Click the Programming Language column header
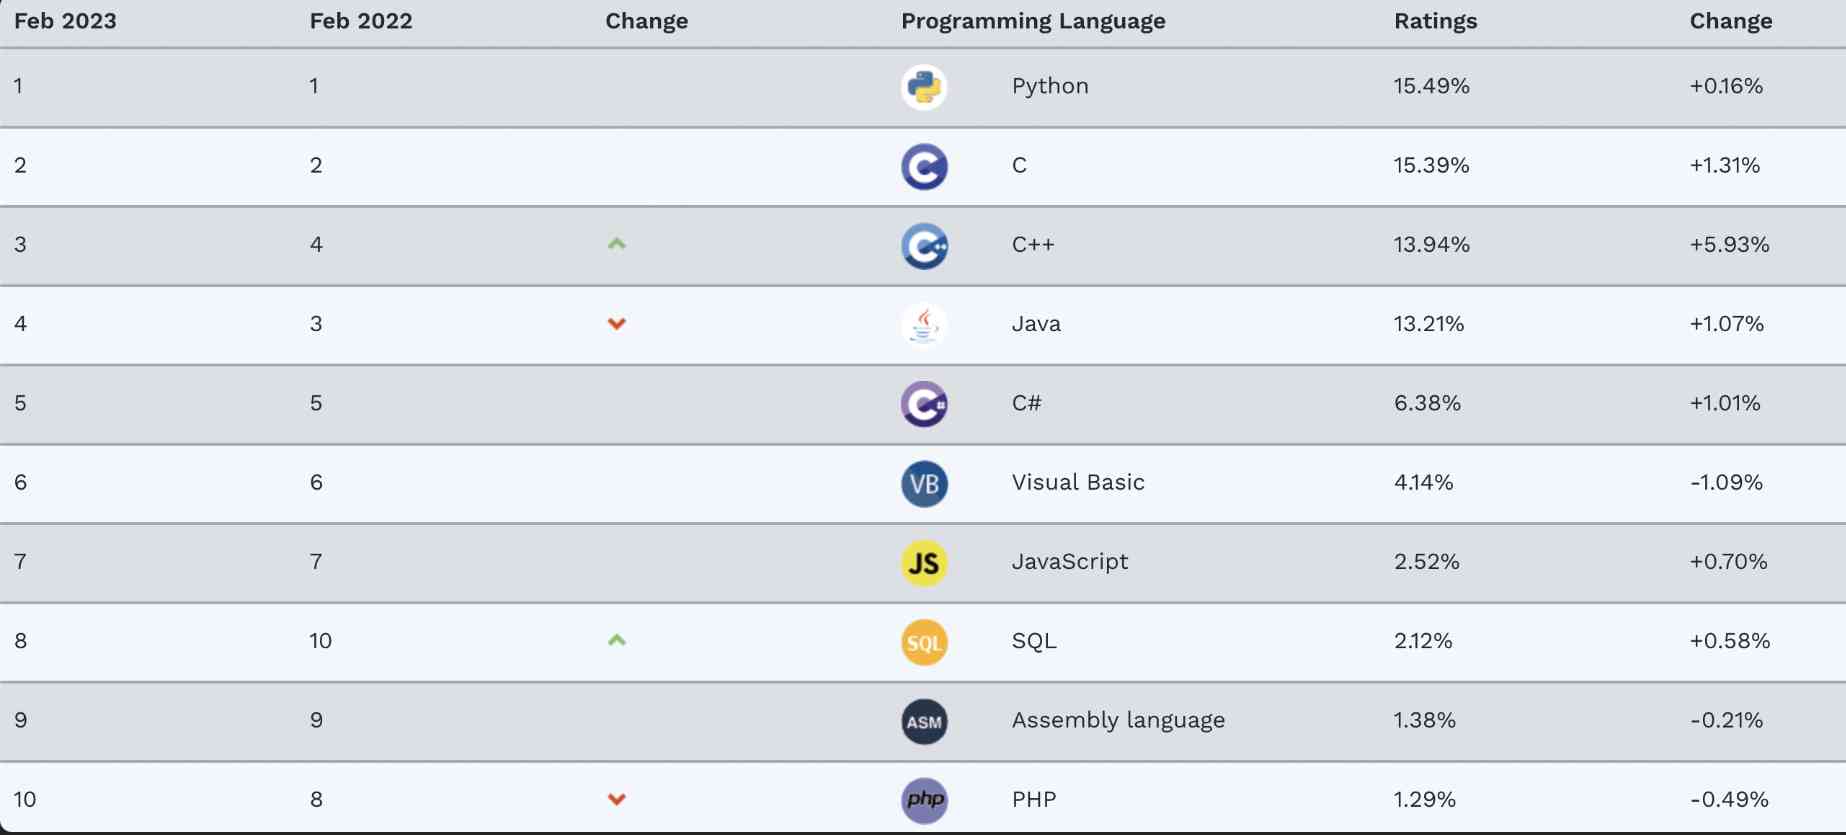Screen dimensions: 1846x835 (1033, 21)
